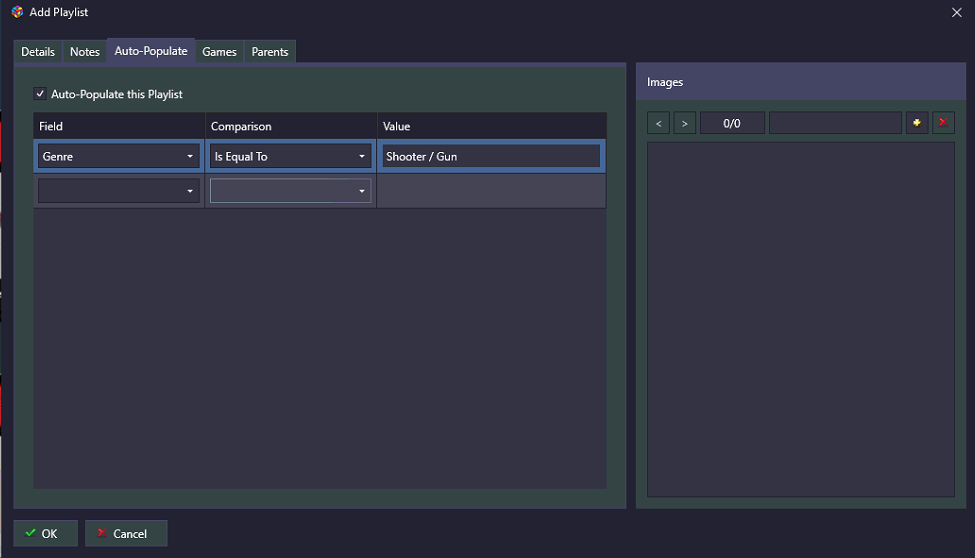Open the Genre field dropdown

click(119, 156)
